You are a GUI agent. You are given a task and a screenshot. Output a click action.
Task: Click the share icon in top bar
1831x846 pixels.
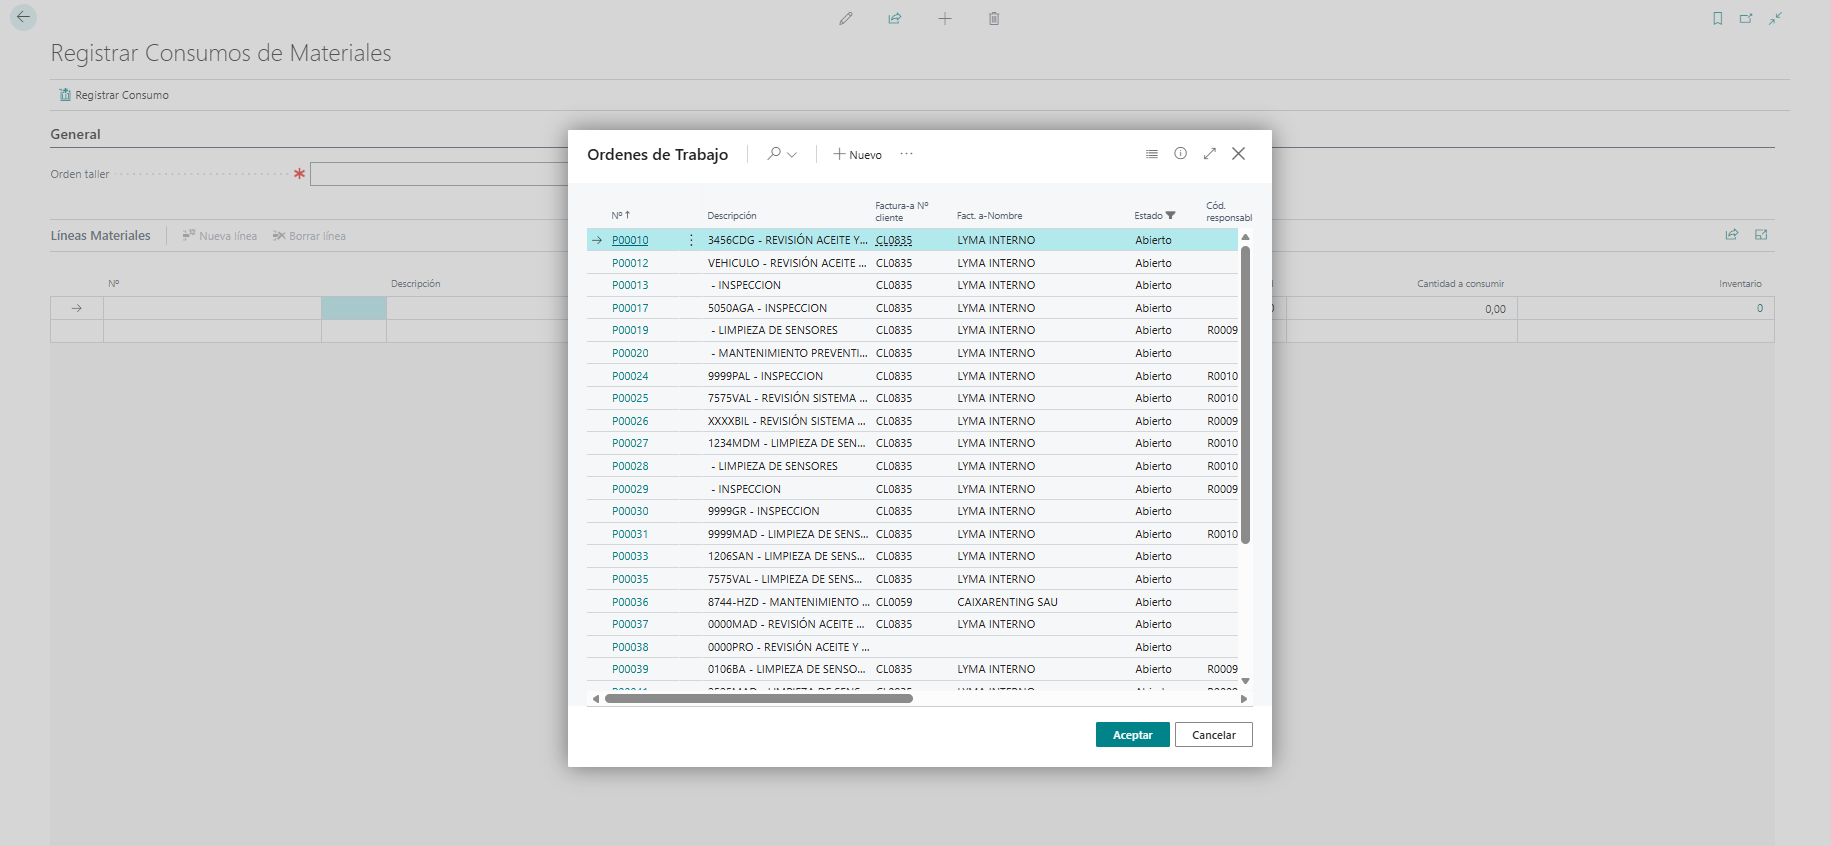pos(895,19)
